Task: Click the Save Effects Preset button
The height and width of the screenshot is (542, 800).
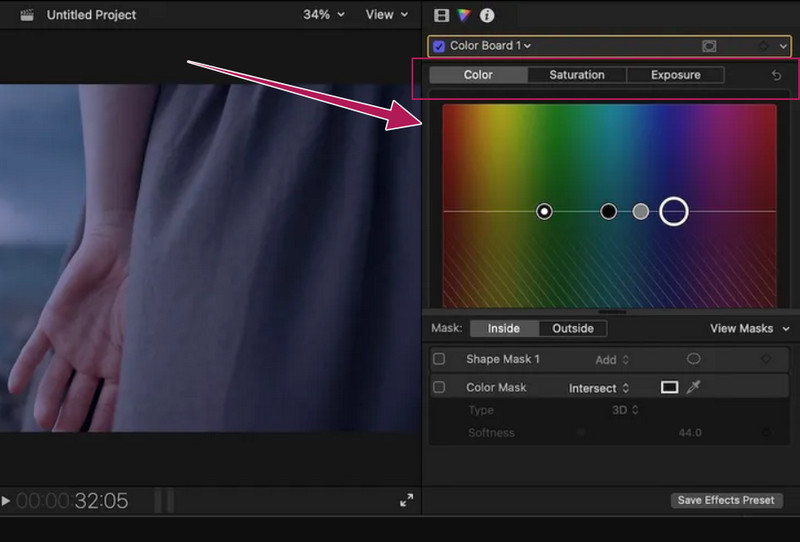Action: (725, 500)
